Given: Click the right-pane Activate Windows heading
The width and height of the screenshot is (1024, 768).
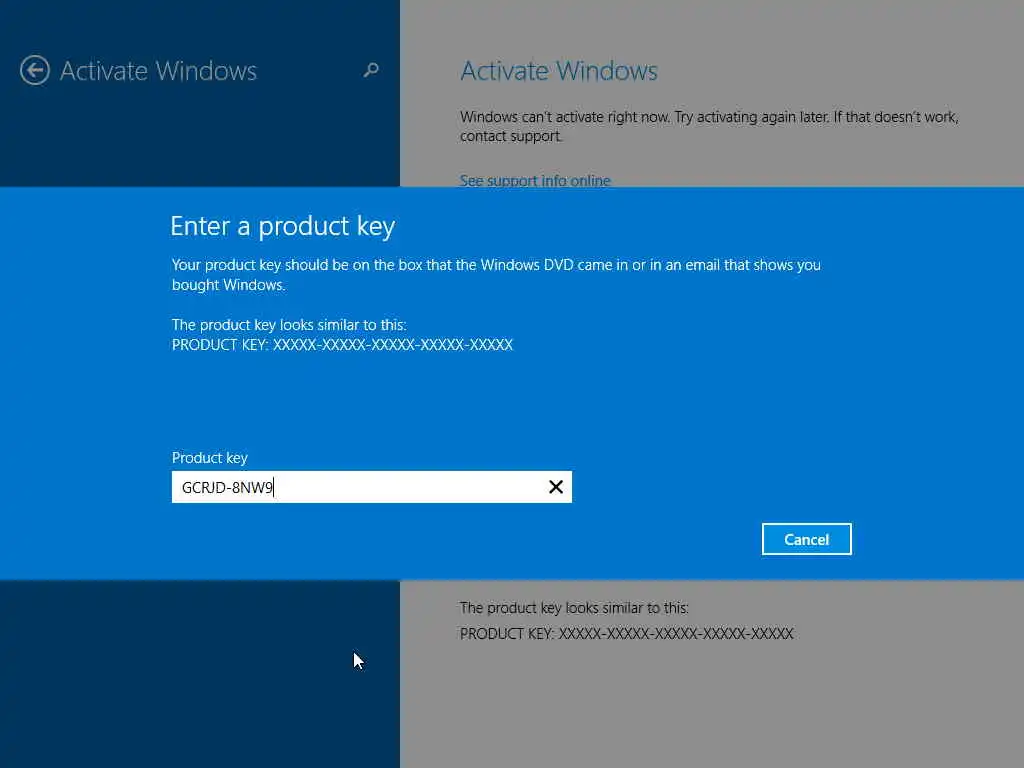Looking at the screenshot, I should (559, 71).
